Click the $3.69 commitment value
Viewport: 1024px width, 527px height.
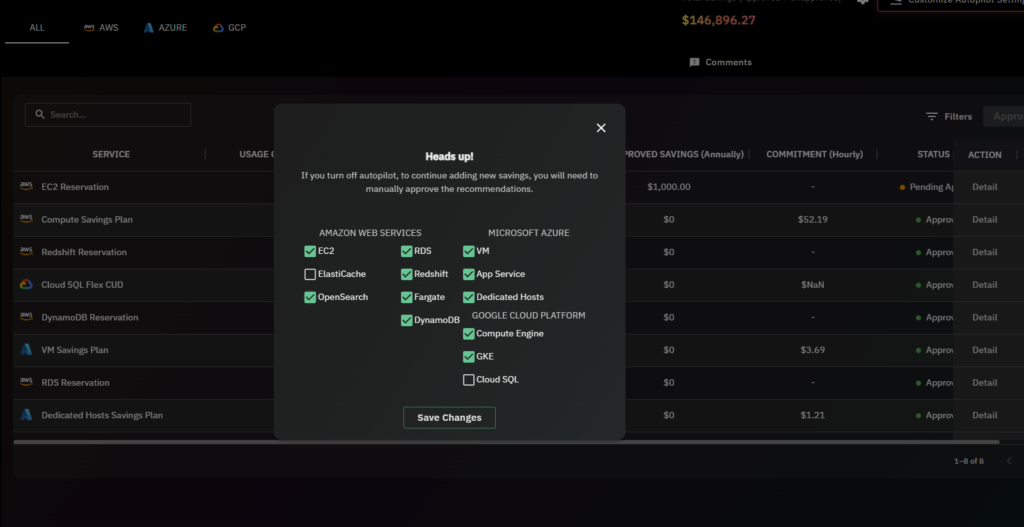812,350
